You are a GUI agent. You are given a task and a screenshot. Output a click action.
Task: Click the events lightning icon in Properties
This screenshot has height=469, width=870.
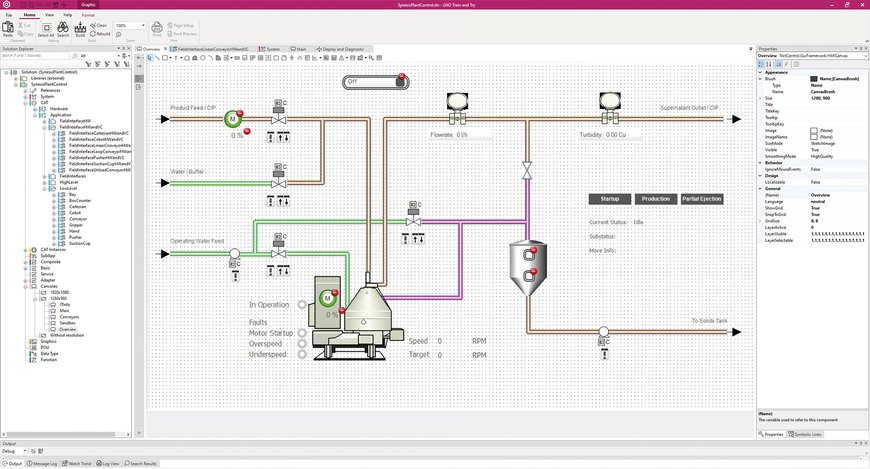pyautogui.click(x=787, y=64)
